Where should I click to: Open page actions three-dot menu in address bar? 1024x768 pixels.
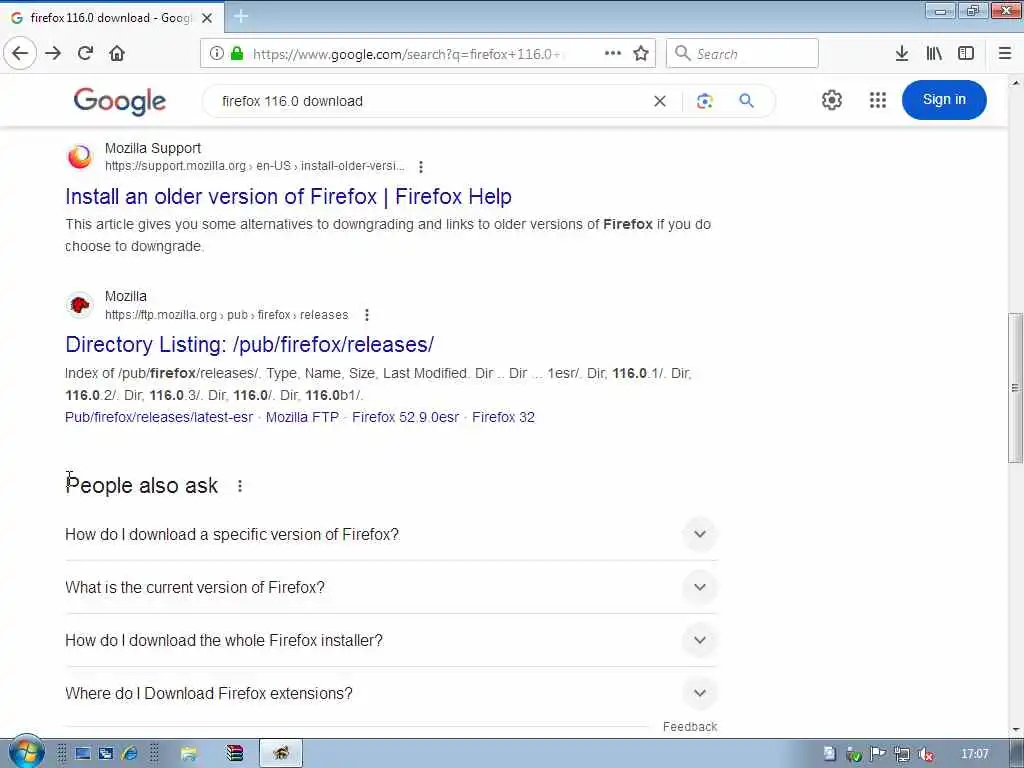tap(613, 54)
